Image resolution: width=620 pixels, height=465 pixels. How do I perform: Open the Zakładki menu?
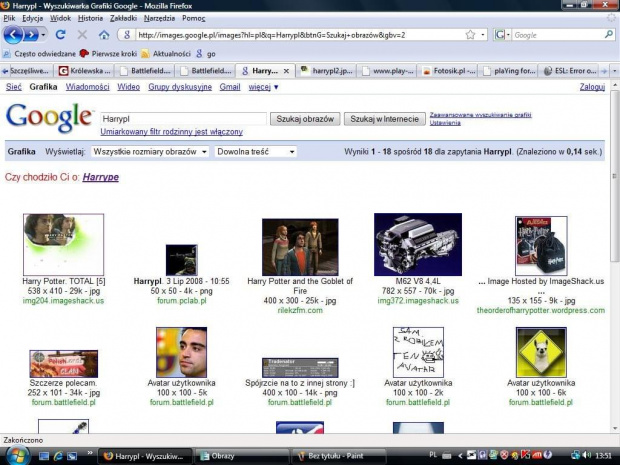click(x=123, y=18)
